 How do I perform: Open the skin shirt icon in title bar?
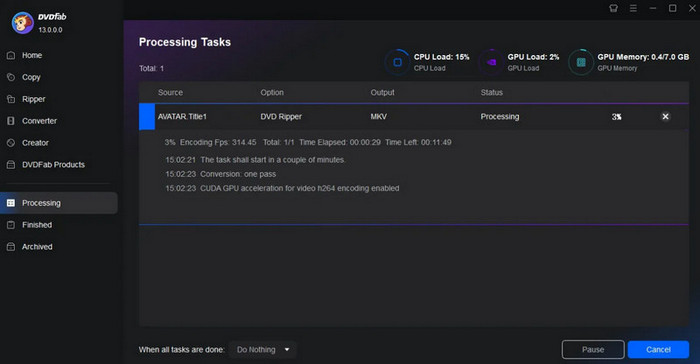tap(613, 8)
